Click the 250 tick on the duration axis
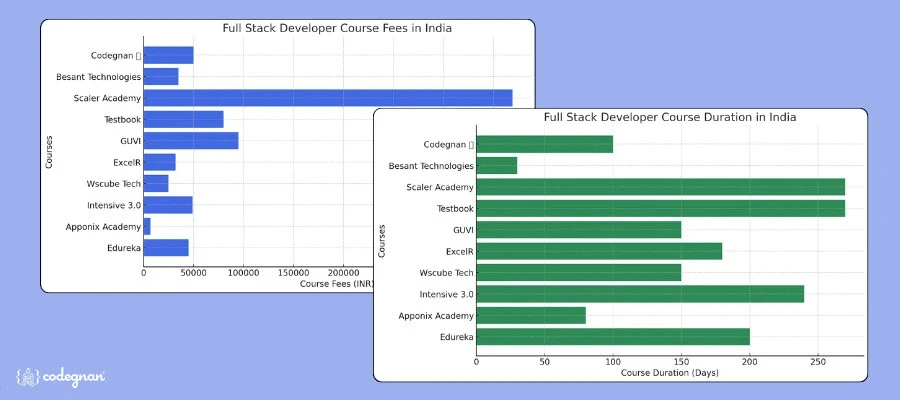 click(818, 362)
